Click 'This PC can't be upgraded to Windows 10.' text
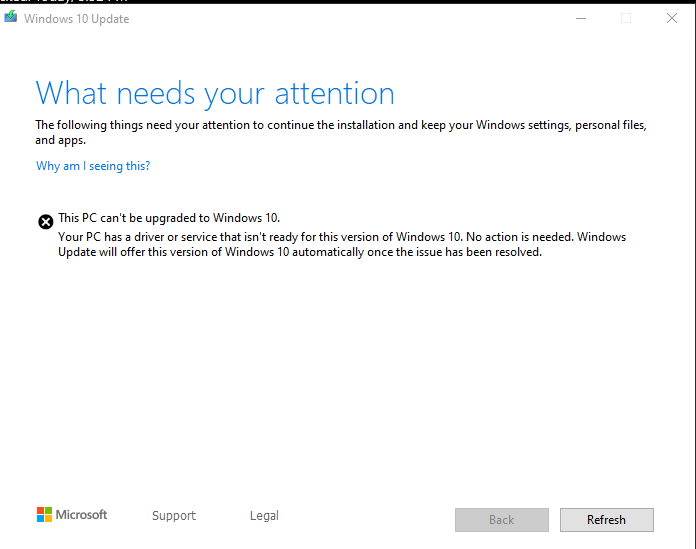 pos(169,218)
